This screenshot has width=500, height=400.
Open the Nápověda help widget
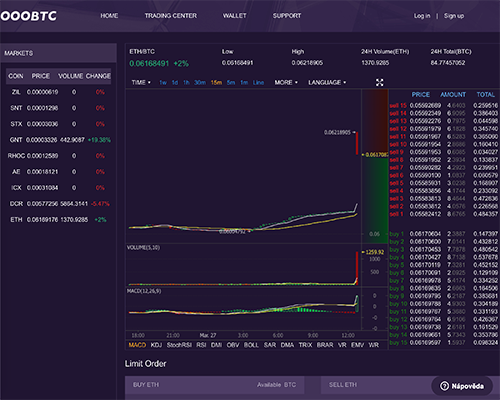click(x=462, y=386)
